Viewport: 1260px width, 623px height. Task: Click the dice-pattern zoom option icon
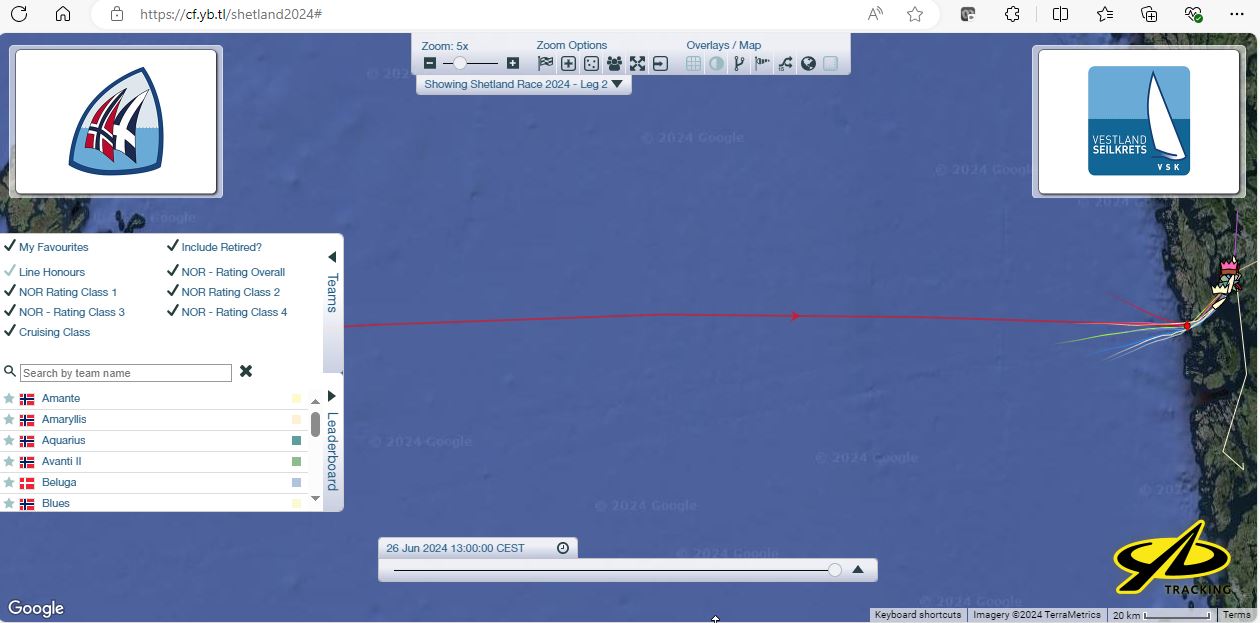point(591,63)
